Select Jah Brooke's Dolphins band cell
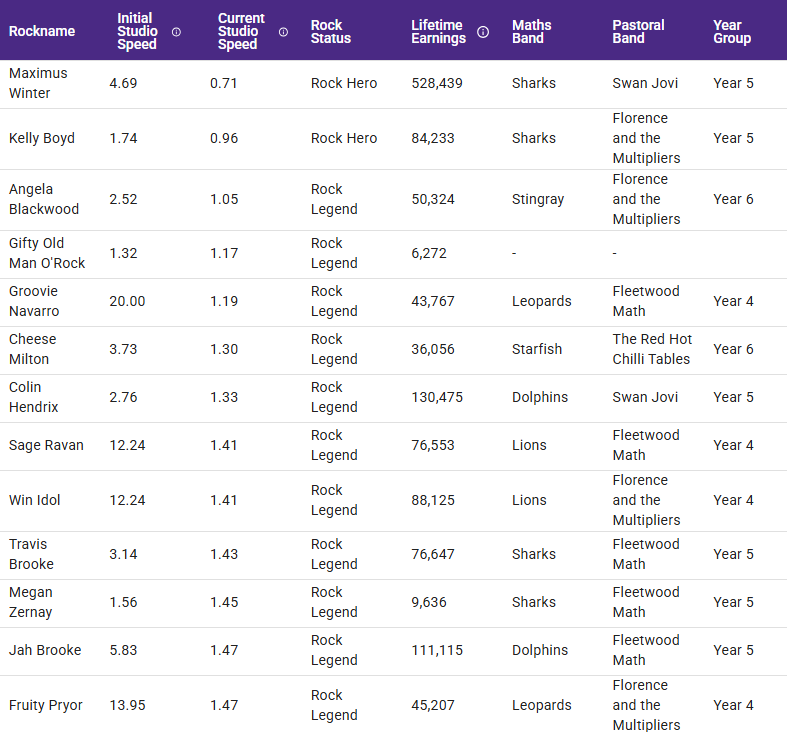 coord(540,650)
